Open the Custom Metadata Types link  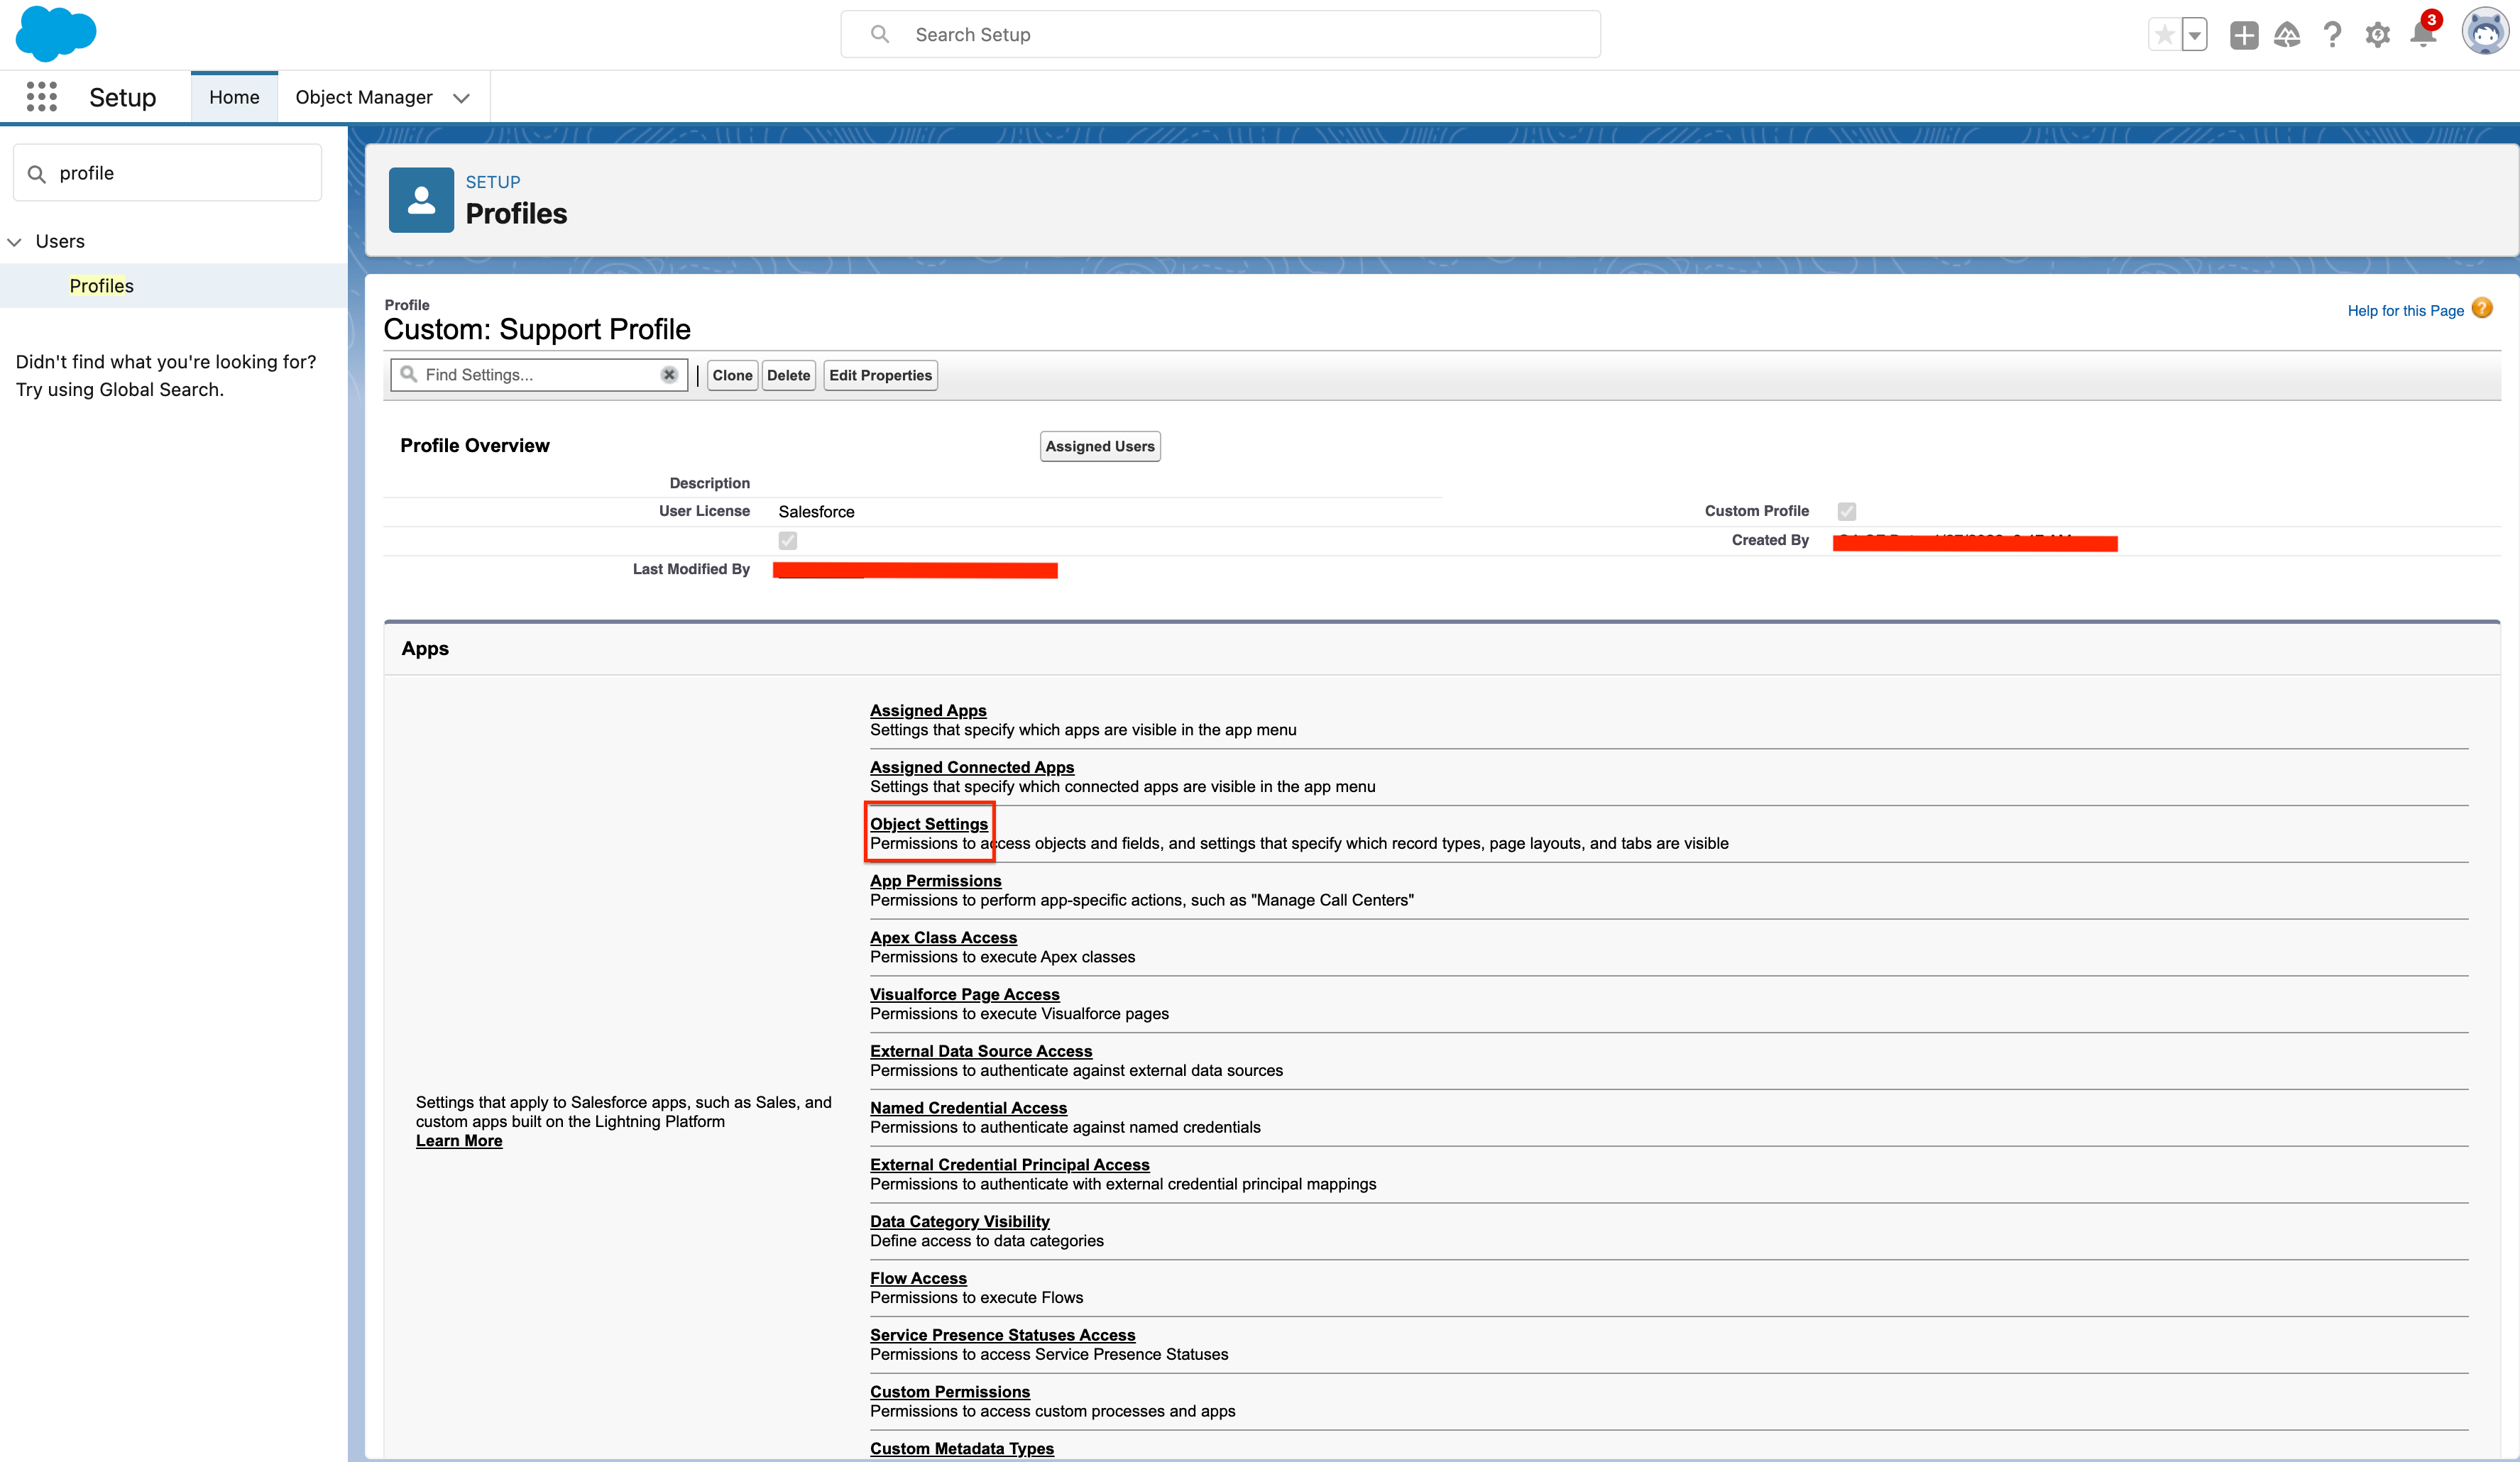[x=962, y=1450]
